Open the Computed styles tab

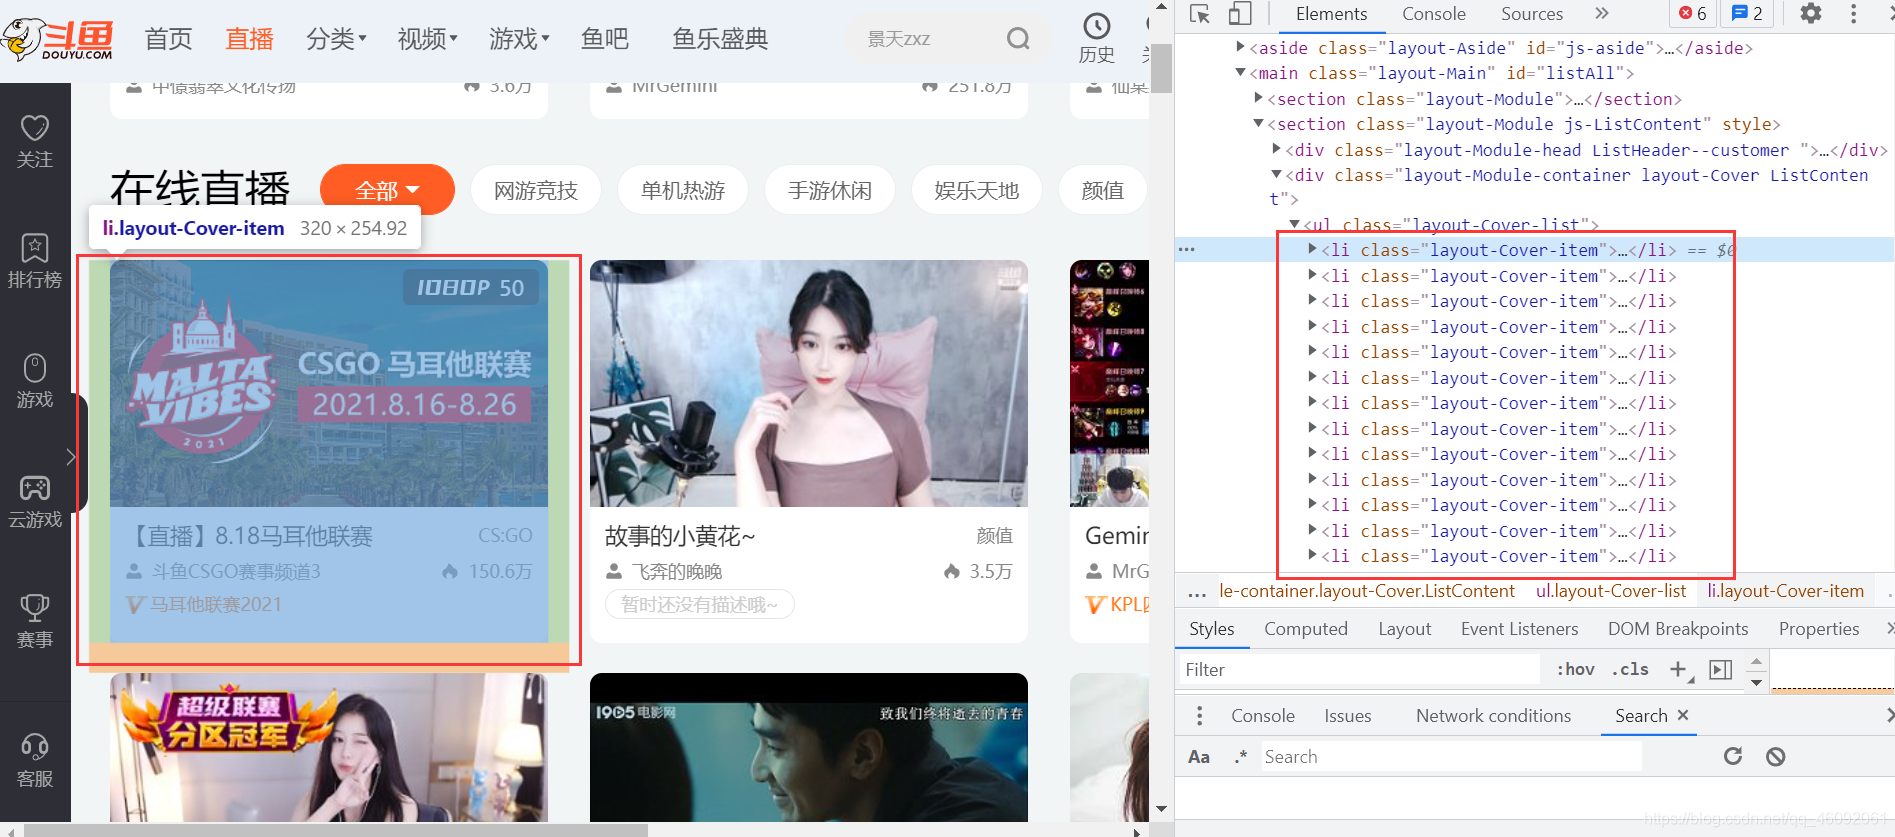(1305, 629)
